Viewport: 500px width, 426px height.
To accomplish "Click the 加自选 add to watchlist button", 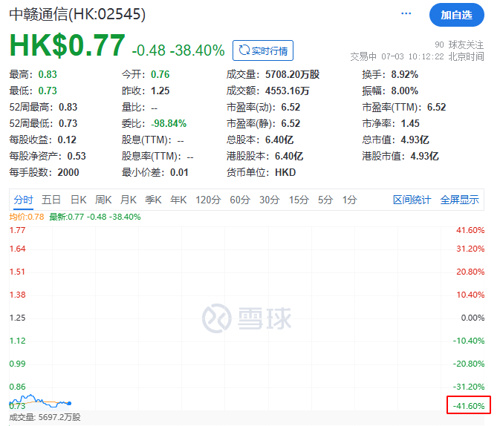I will pos(456,15).
